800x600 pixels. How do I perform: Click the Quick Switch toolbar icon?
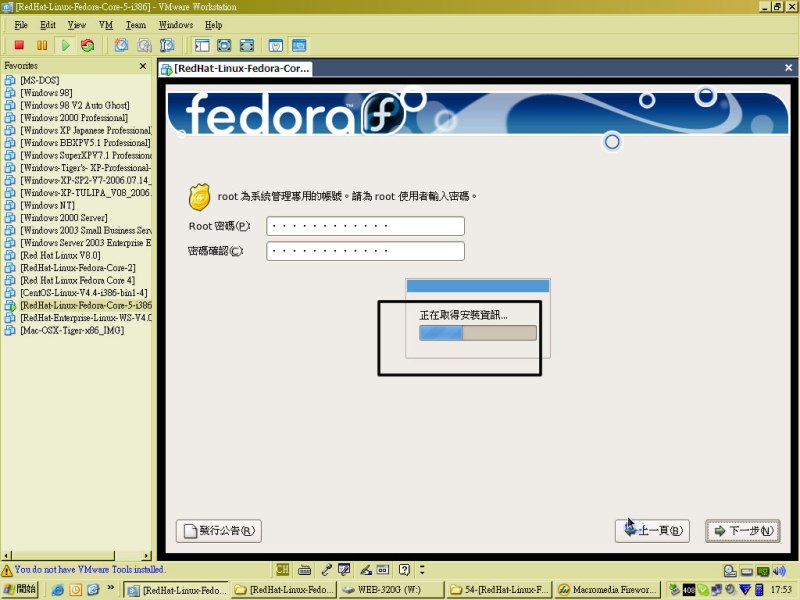247,45
